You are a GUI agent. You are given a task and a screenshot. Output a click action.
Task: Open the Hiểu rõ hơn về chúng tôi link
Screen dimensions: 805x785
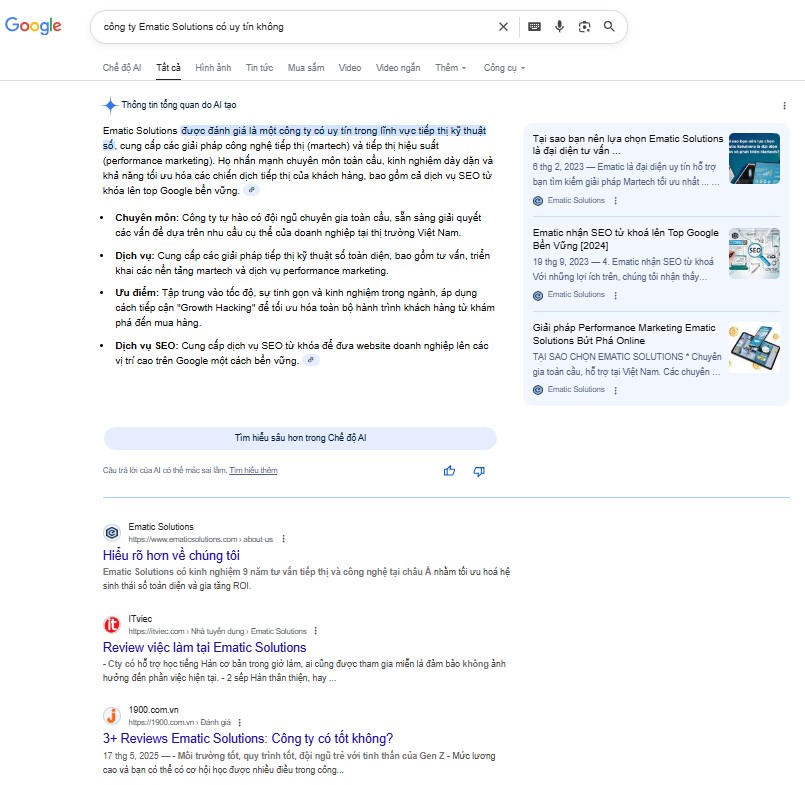tap(171, 555)
